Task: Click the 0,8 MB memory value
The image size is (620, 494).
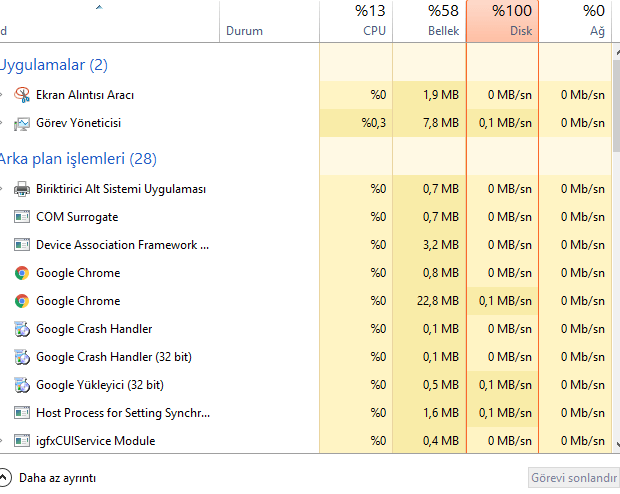Action: pyautogui.click(x=441, y=273)
